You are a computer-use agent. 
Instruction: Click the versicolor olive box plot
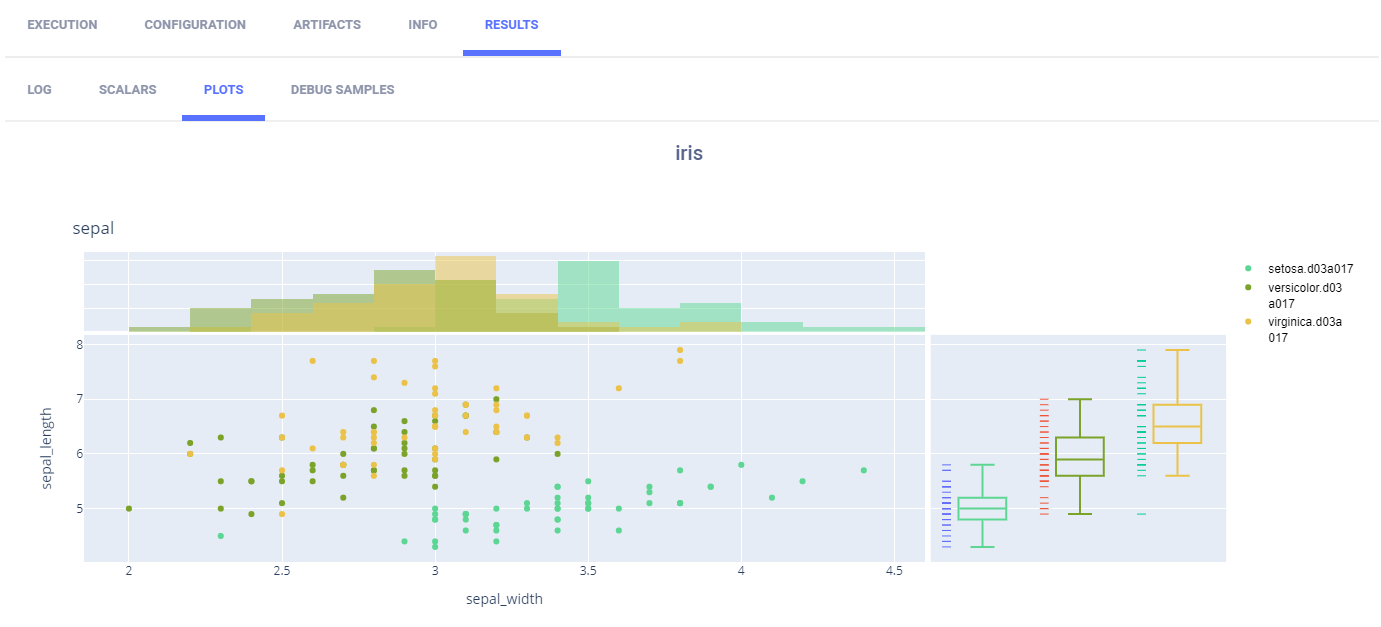click(x=1080, y=456)
